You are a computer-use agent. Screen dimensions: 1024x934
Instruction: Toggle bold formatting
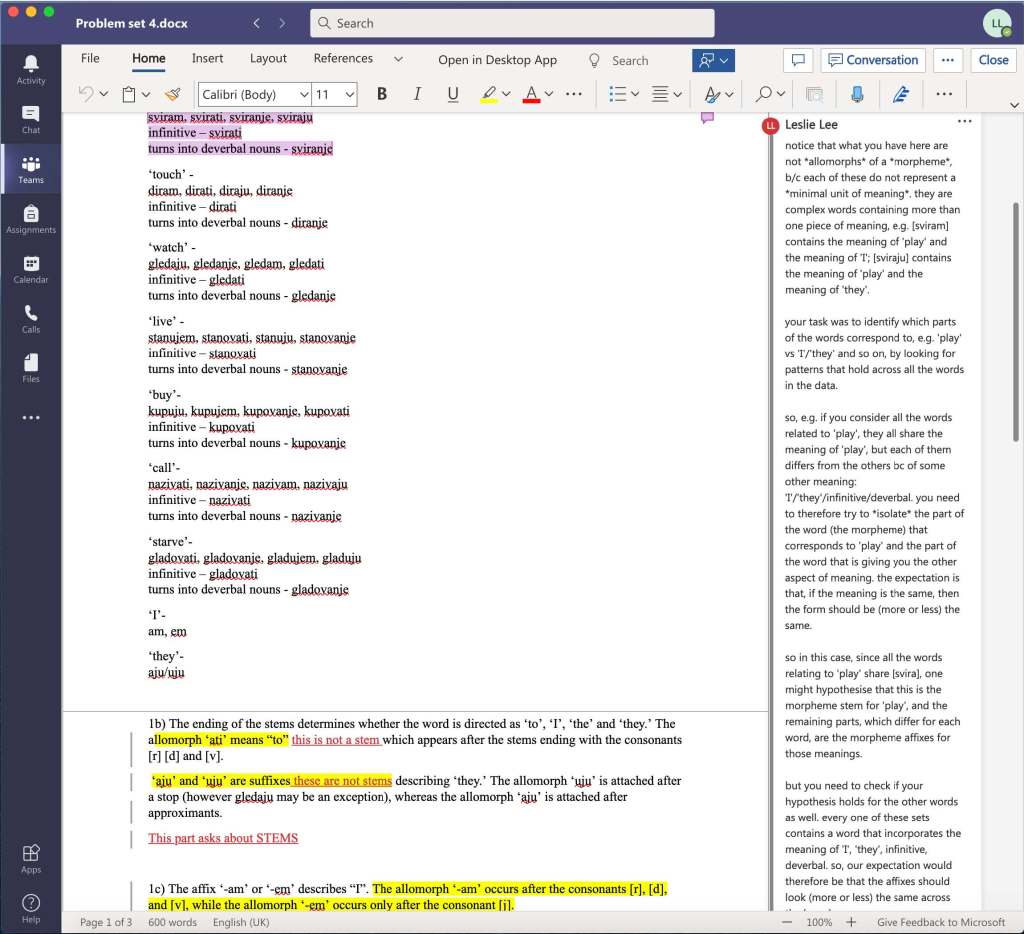click(x=381, y=93)
